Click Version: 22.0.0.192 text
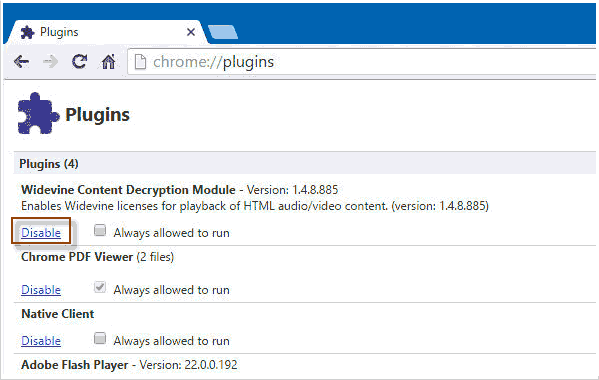The width and height of the screenshot is (599, 380). [x=188, y=365]
